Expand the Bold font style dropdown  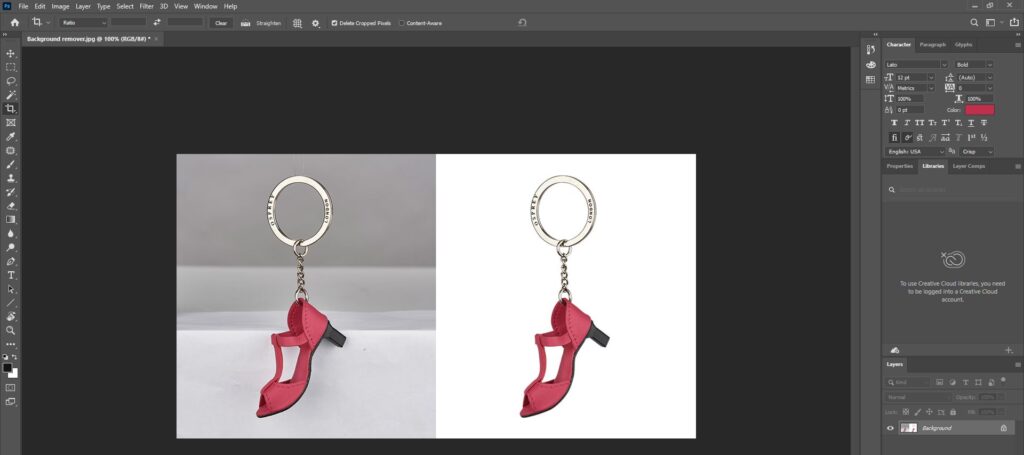click(x=973, y=65)
